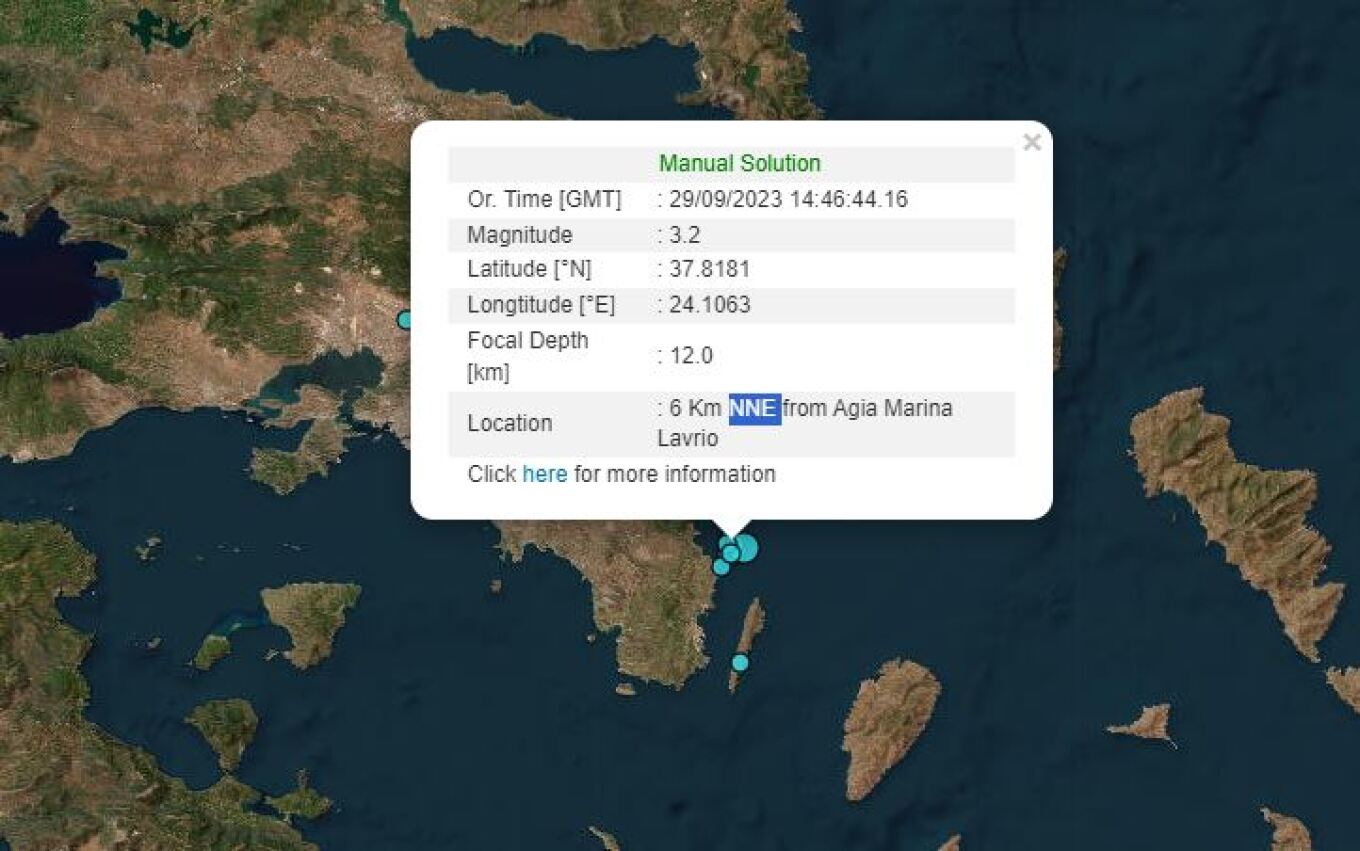Click the longitude value 24.1063

point(709,305)
